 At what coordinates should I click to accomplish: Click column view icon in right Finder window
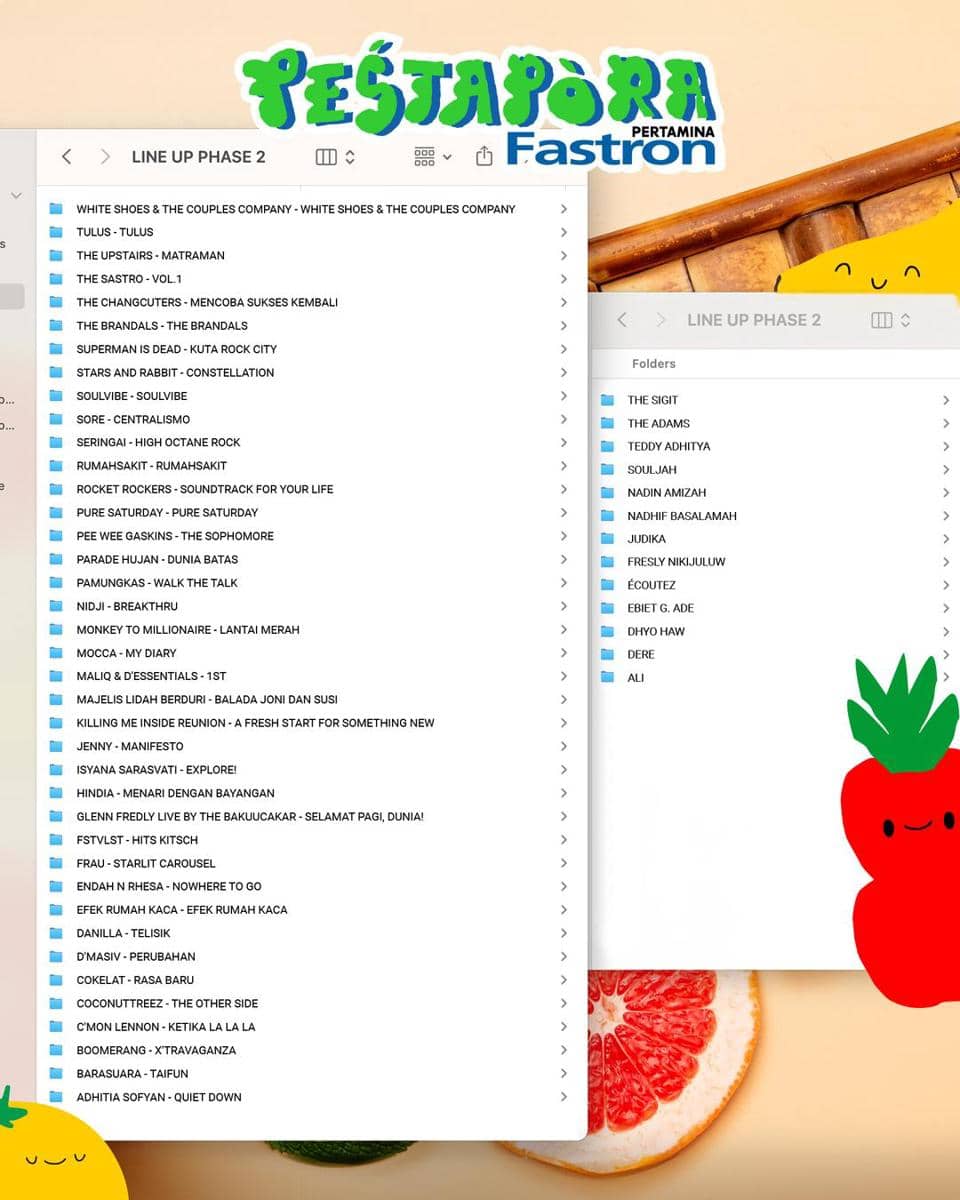click(x=881, y=320)
